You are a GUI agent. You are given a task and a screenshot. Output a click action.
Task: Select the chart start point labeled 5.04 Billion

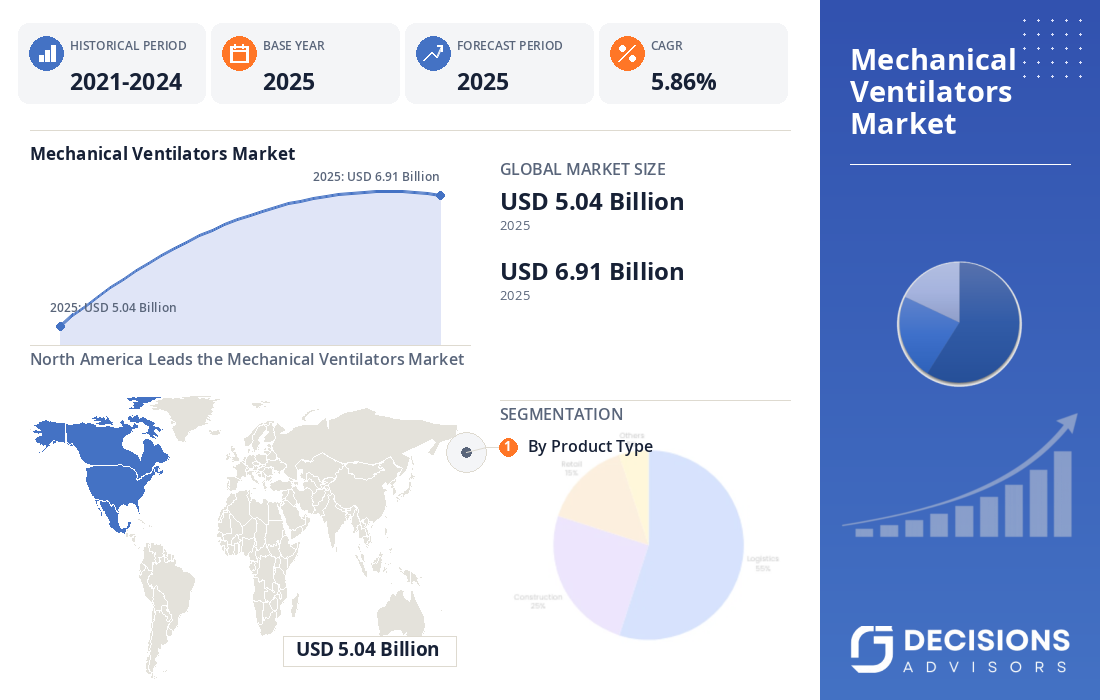pos(60,326)
